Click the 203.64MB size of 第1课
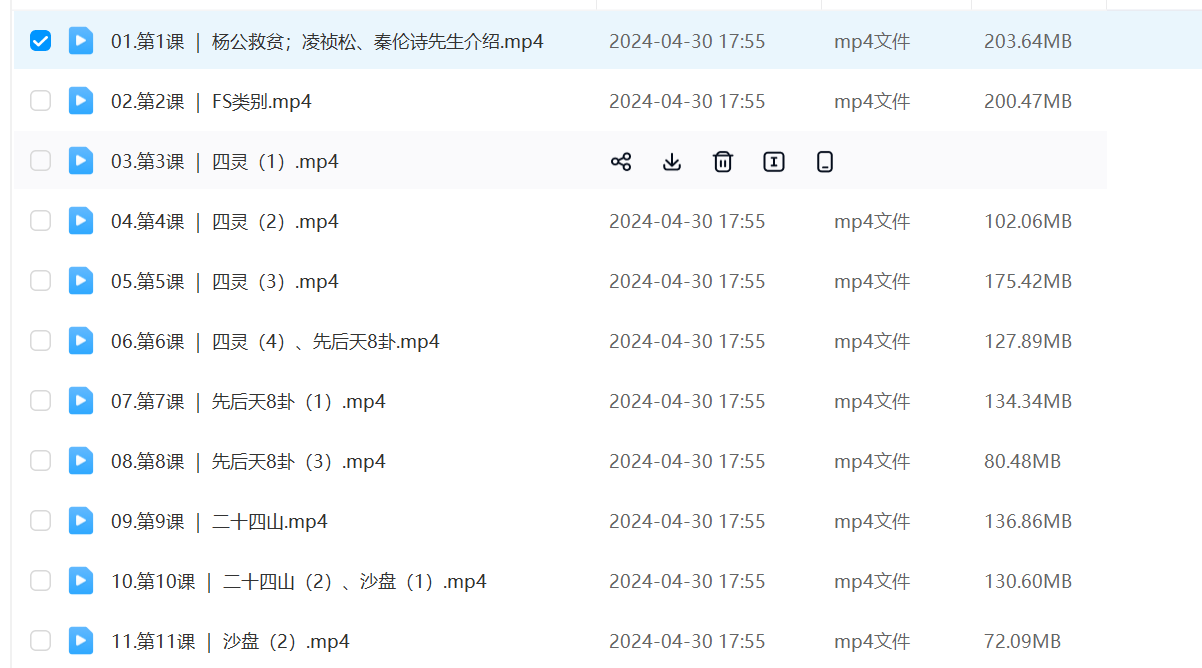 click(x=1027, y=41)
